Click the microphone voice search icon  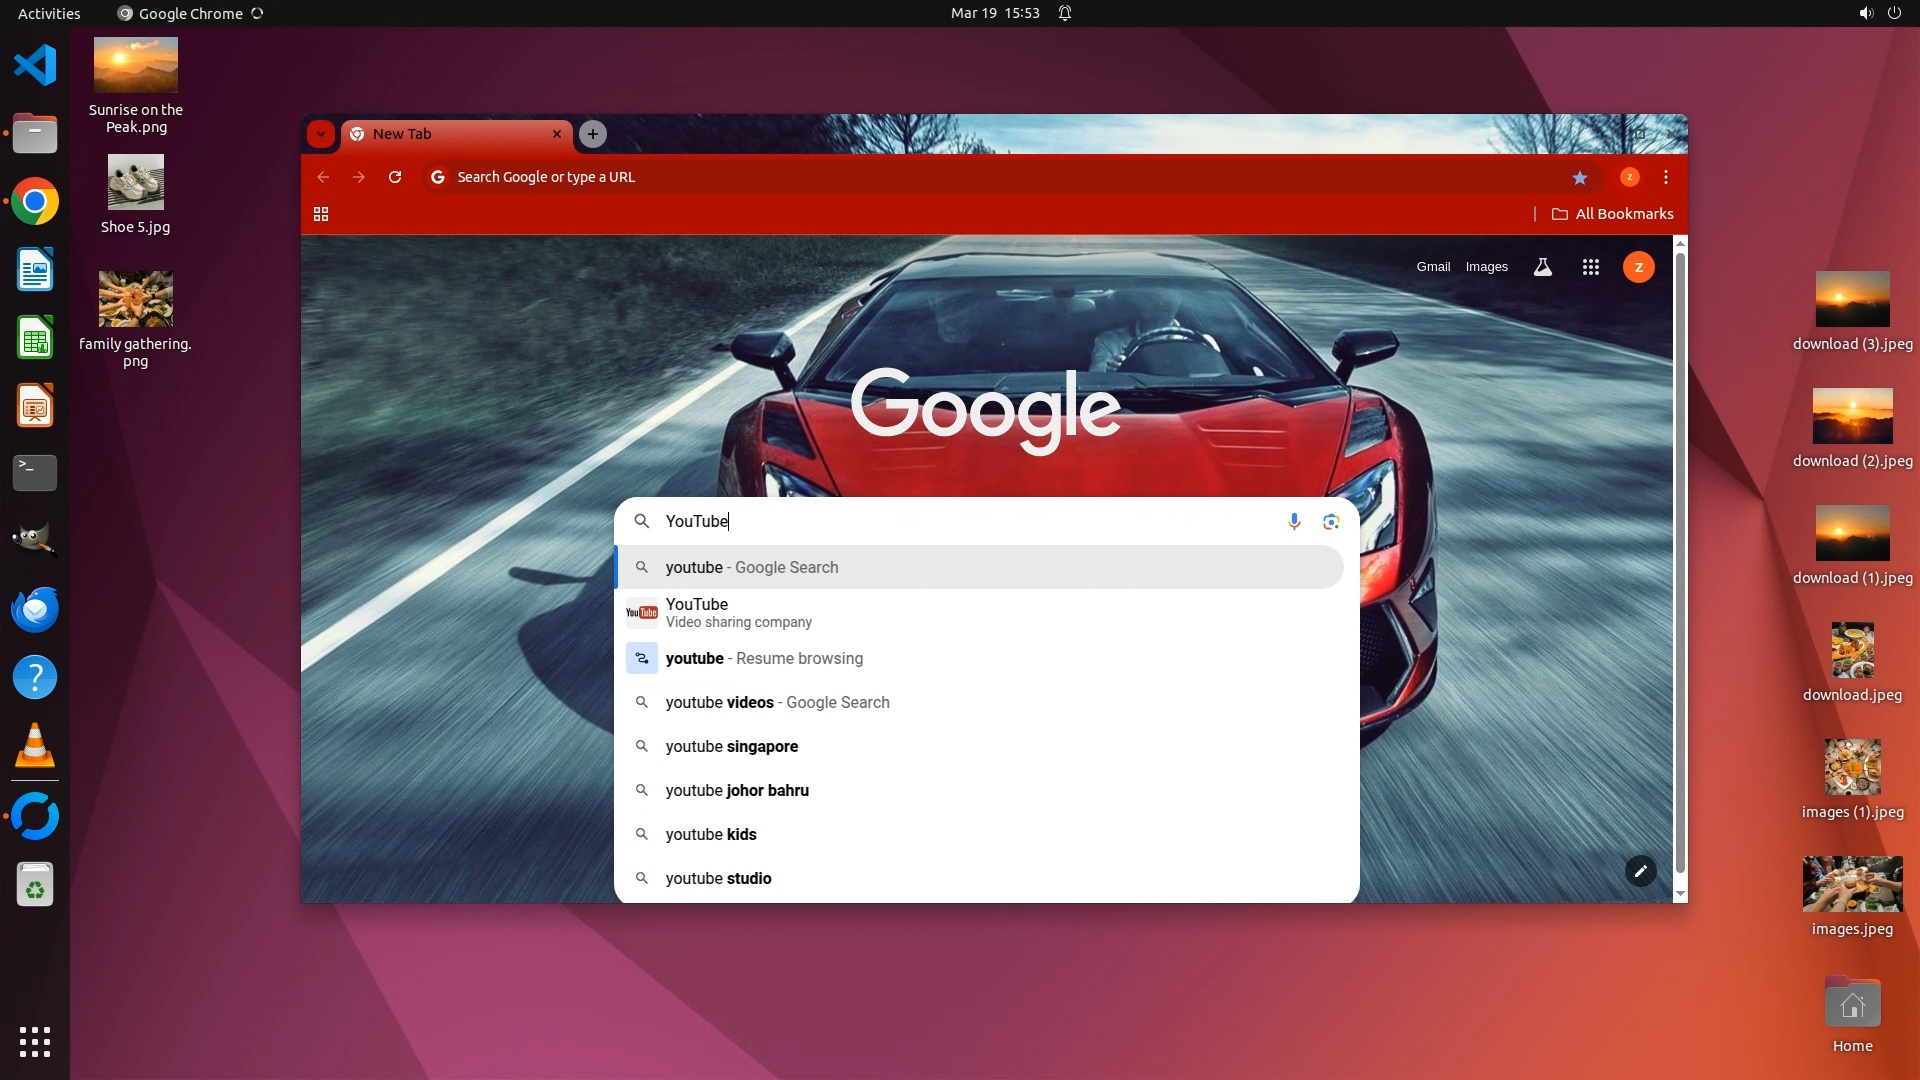coord(1294,521)
